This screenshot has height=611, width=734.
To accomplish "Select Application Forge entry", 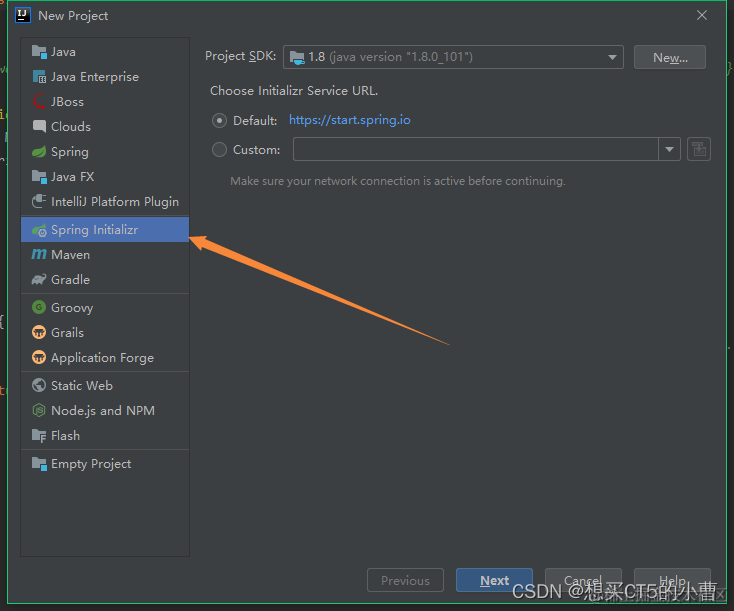I will pyautogui.click(x=105, y=357).
